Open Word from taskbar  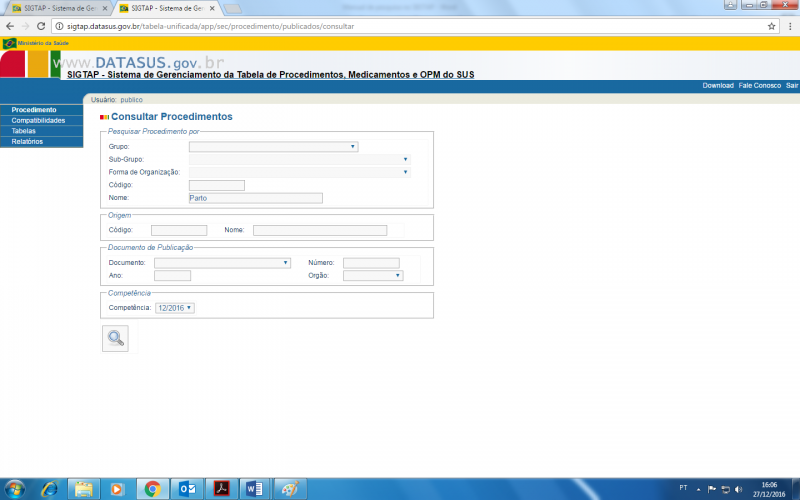tap(255, 489)
